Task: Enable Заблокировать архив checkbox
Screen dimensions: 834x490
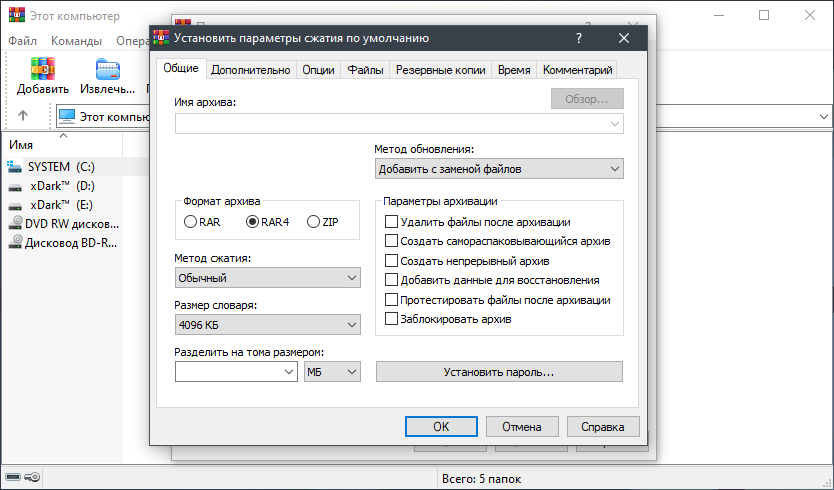Action: click(x=391, y=319)
